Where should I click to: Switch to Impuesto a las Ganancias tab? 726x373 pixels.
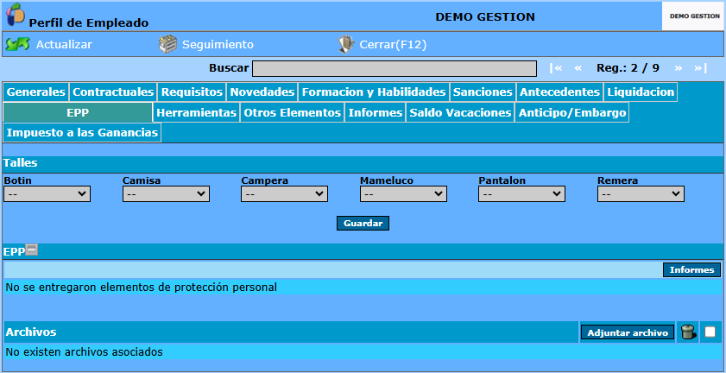point(82,133)
